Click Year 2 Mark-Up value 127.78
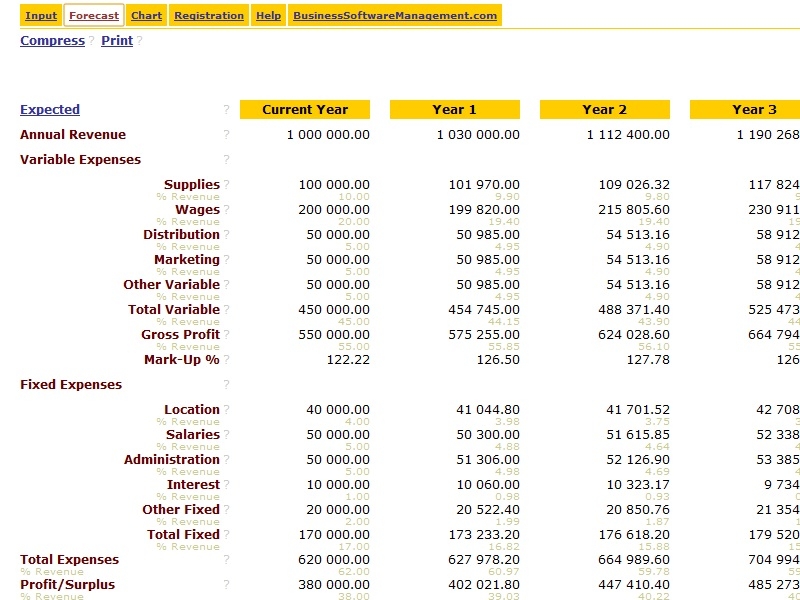Viewport: 800px width, 600px height. tap(648, 360)
